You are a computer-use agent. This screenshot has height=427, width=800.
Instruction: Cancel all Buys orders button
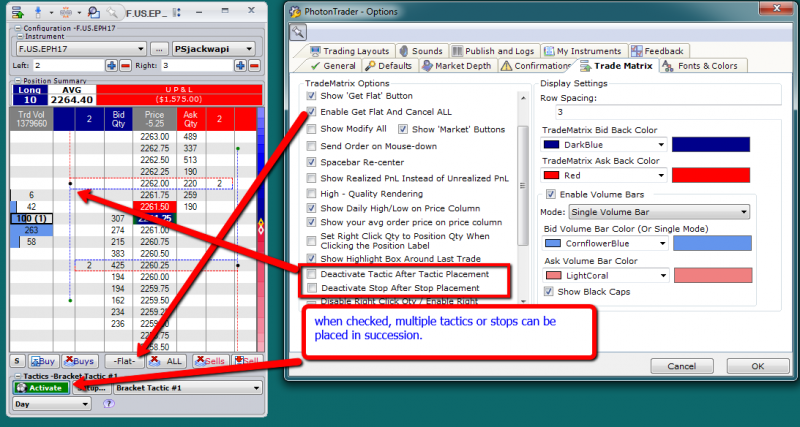[80, 361]
